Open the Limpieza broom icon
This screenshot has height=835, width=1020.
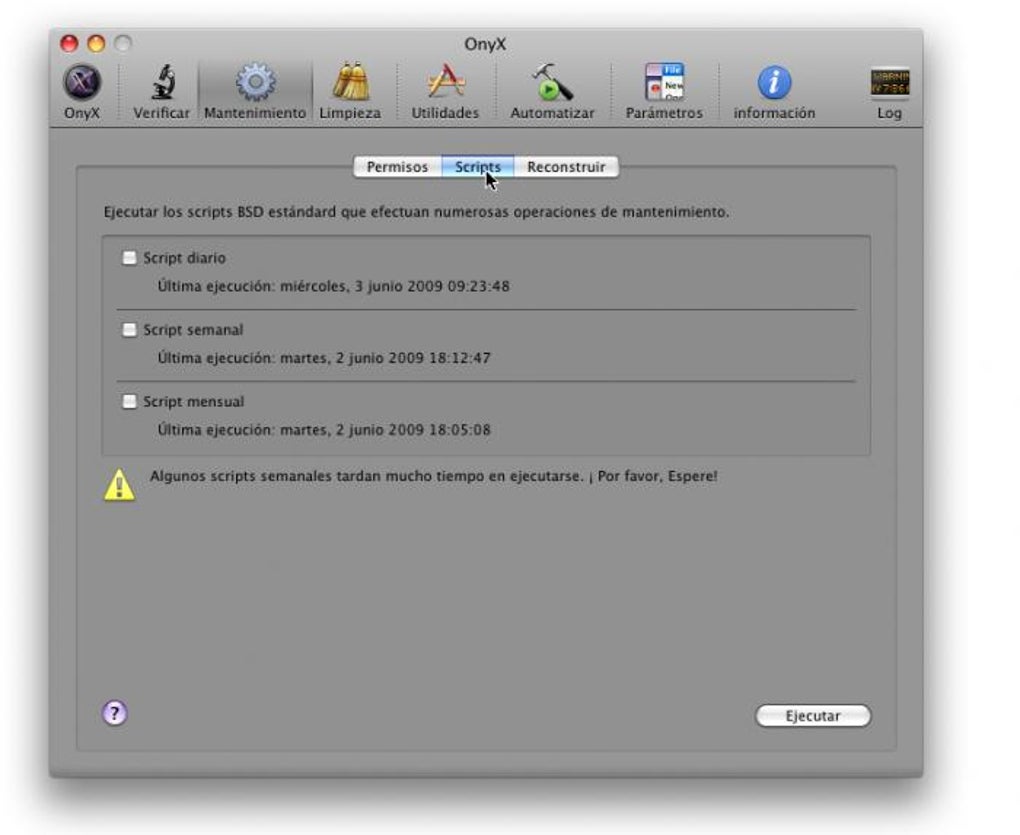pos(350,82)
